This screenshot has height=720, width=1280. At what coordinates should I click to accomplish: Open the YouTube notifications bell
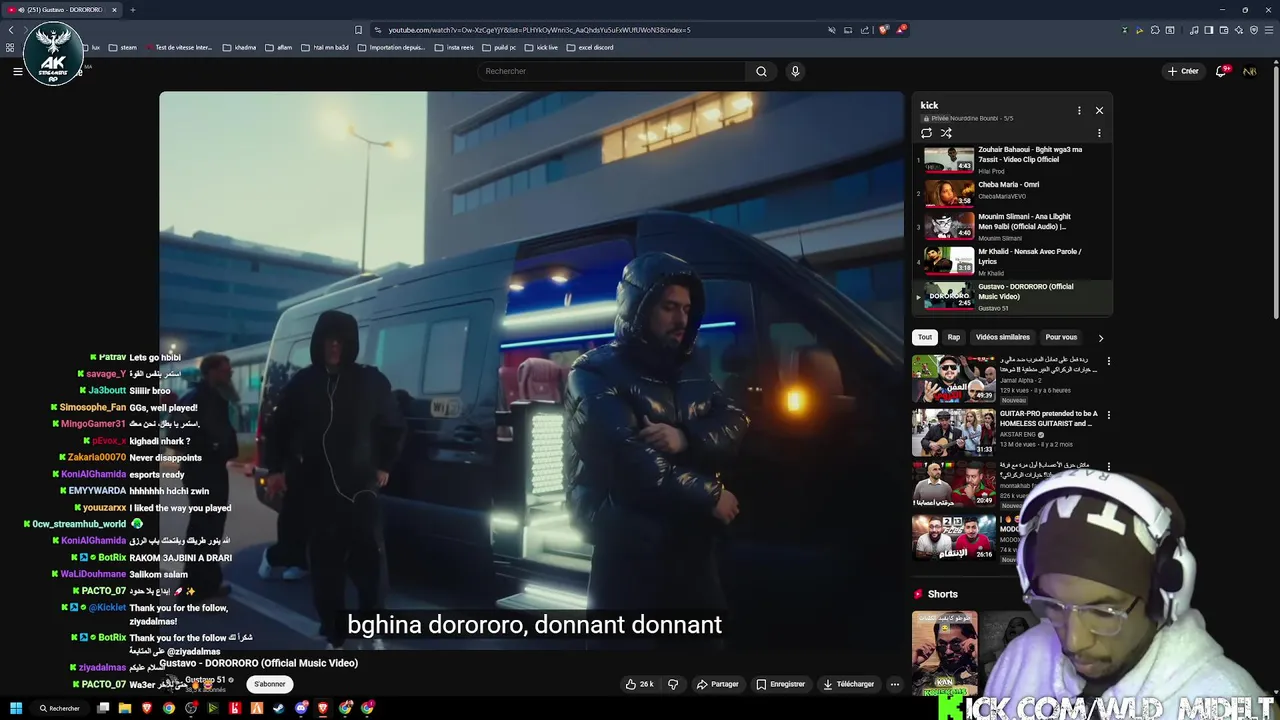[1222, 71]
